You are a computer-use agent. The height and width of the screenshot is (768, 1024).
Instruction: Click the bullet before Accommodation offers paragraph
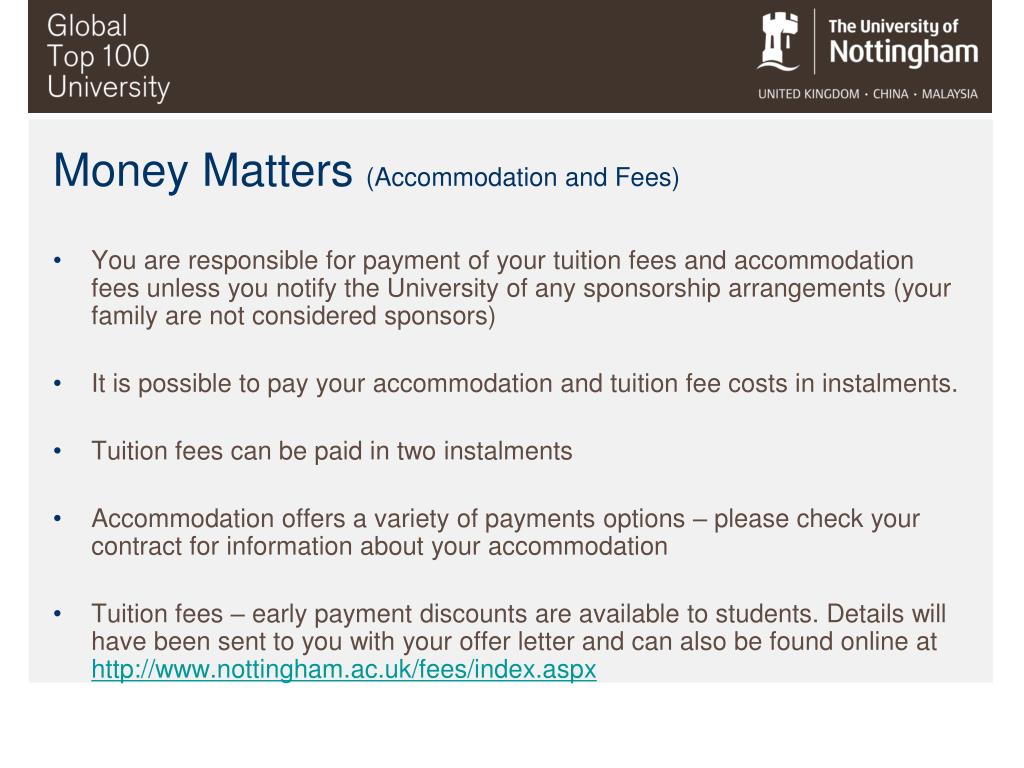click(x=57, y=519)
